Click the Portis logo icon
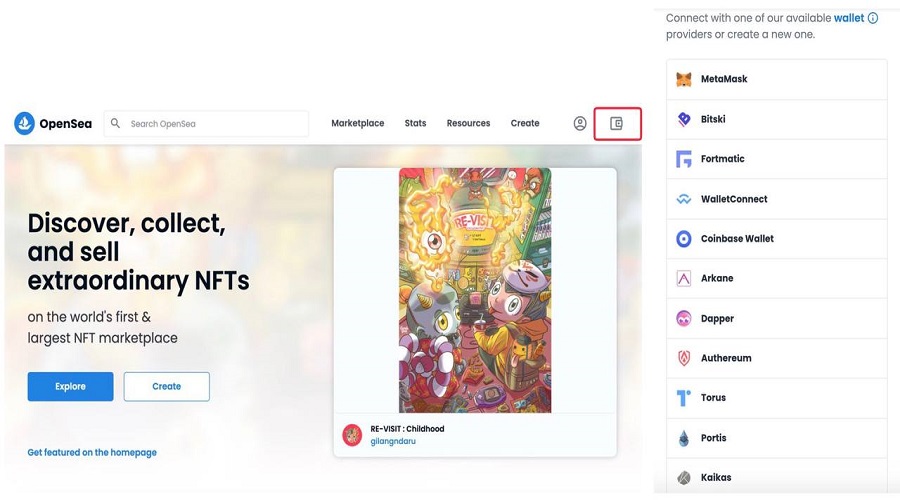This screenshot has width=900, height=500. point(684,438)
